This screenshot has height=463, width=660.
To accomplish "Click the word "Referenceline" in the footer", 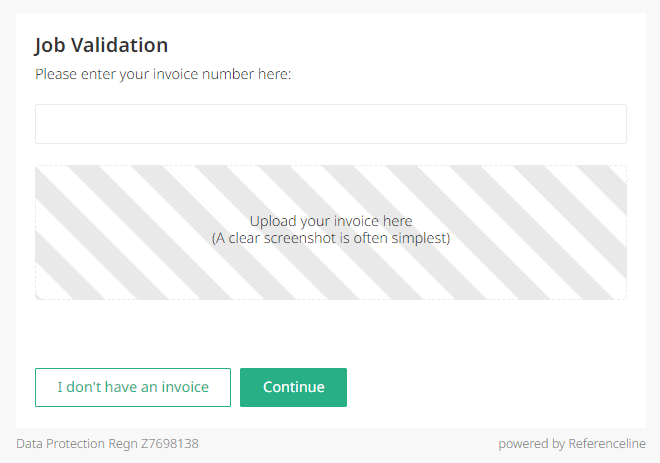I will coord(606,443).
